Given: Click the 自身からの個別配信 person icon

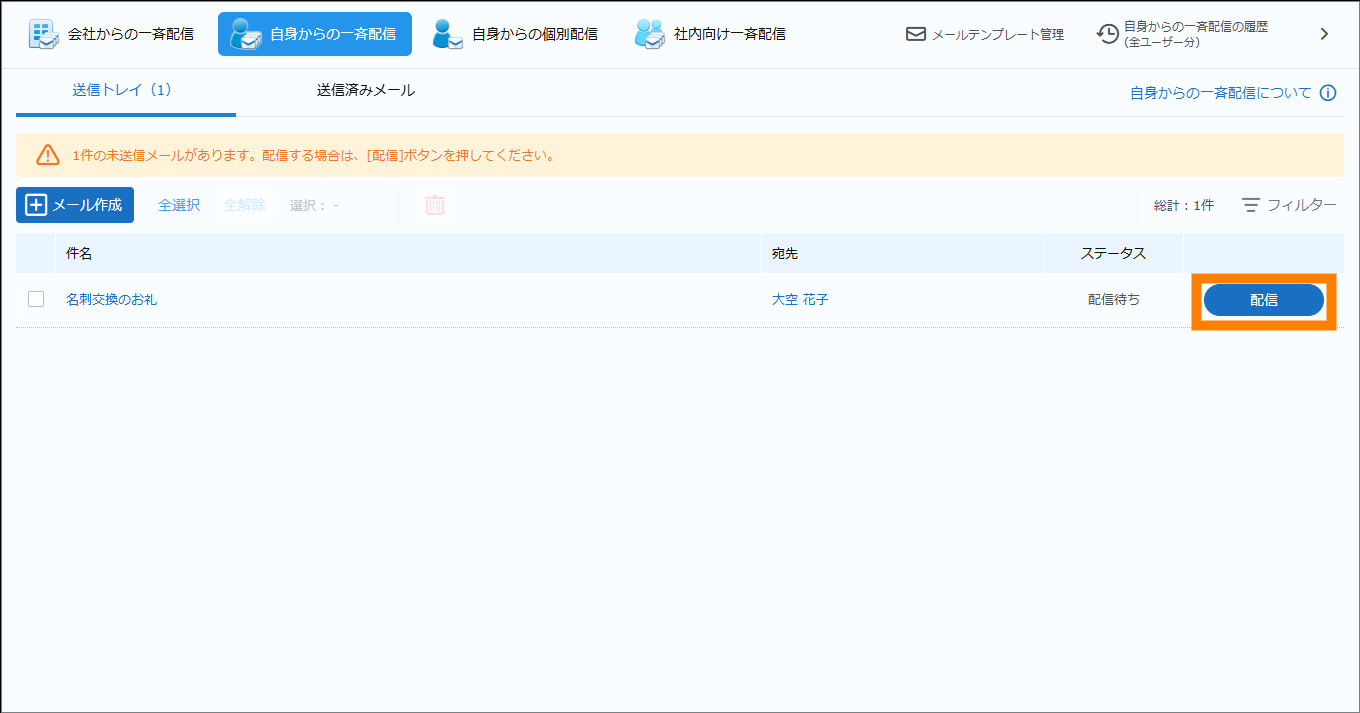Looking at the screenshot, I should click(447, 34).
